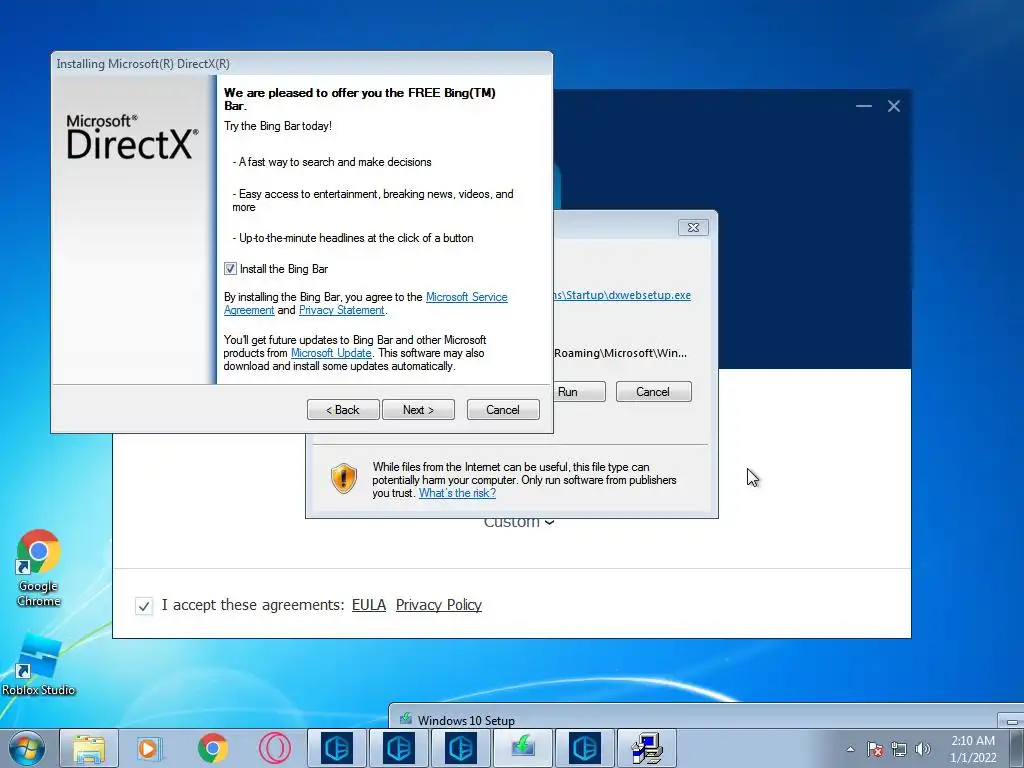Open the volume speaker tray icon
The image size is (1024, 768).
(923, 749)
